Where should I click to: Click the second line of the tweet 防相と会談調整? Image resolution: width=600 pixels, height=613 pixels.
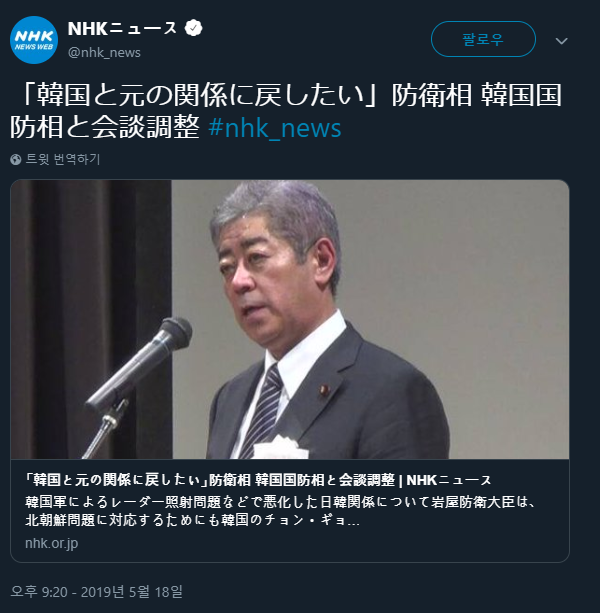(105, 128)
